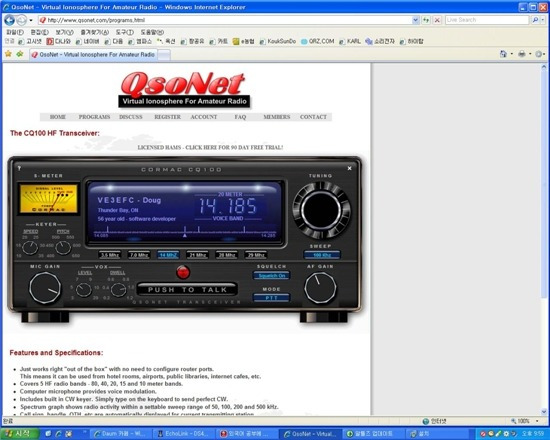The height and width of the screenshot is (440, 550).
Task: Click the red transmit indicator lamp
Action: (183, 272)
